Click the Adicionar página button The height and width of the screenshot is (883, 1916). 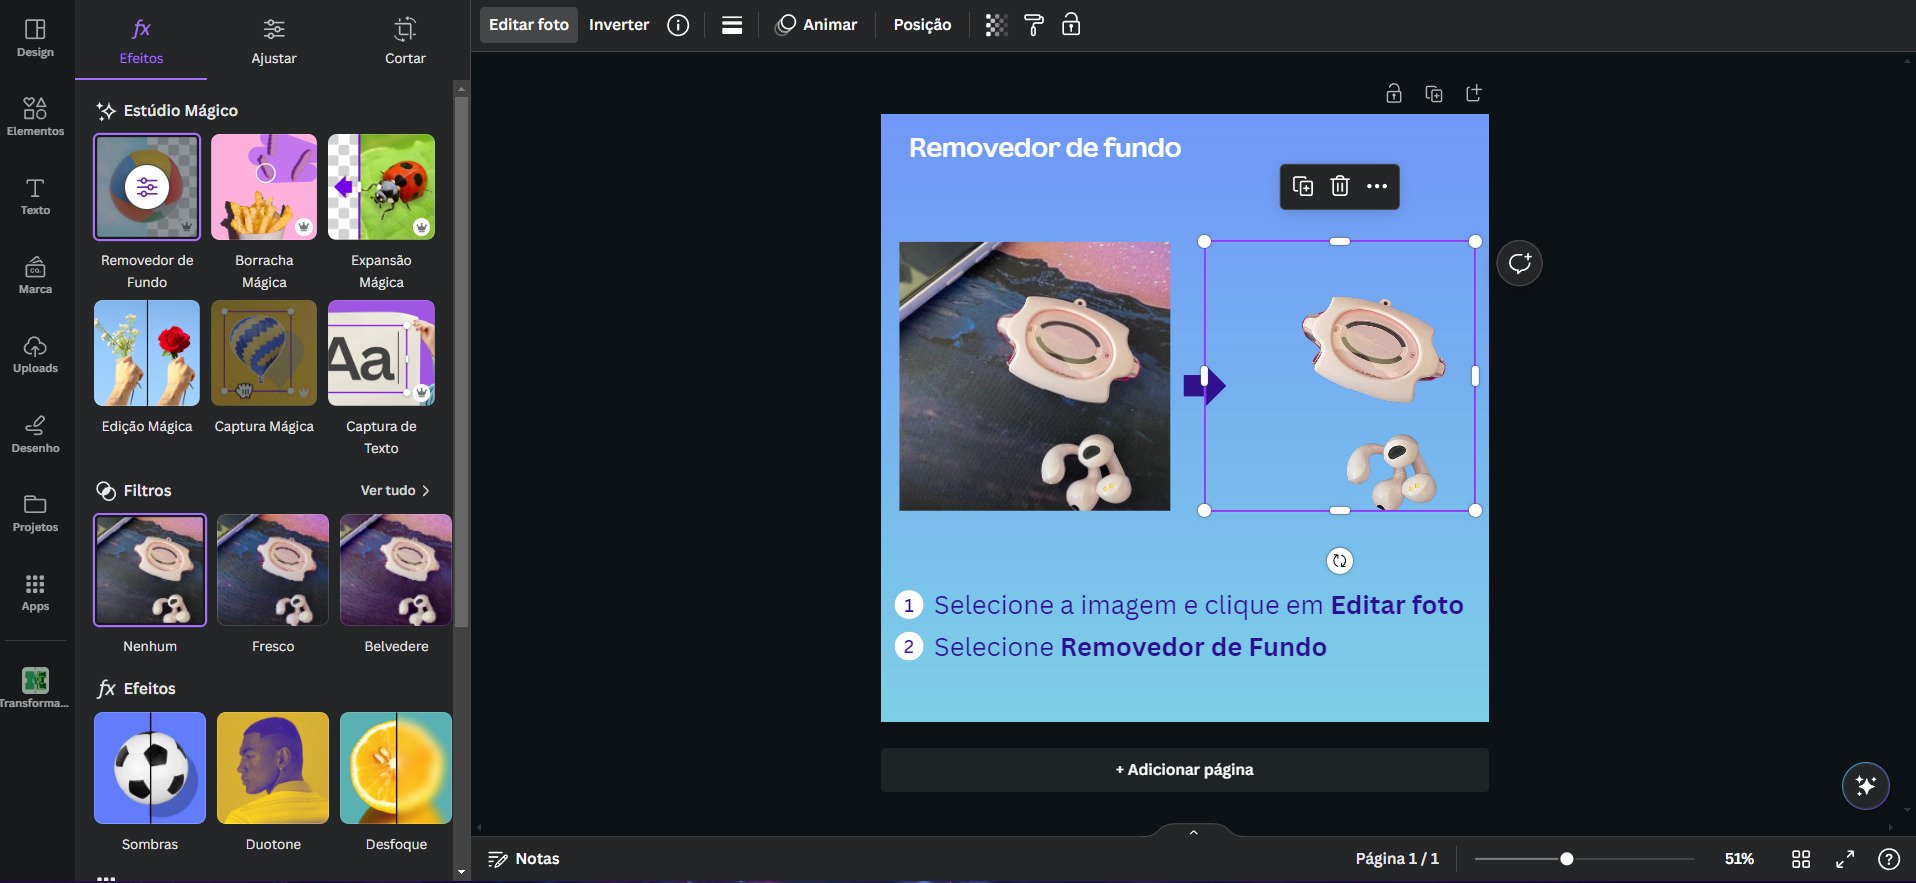pos(1184,770)
